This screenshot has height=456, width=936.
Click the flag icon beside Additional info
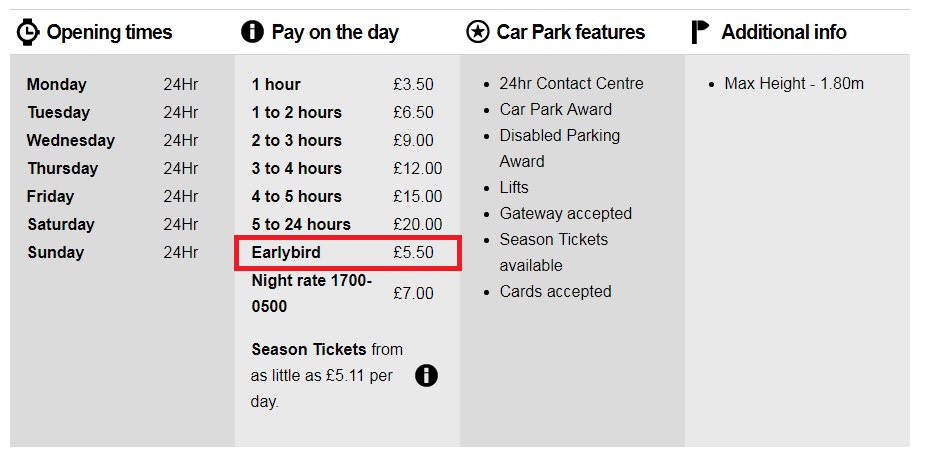pyautogui.click(x=700, y=32)
